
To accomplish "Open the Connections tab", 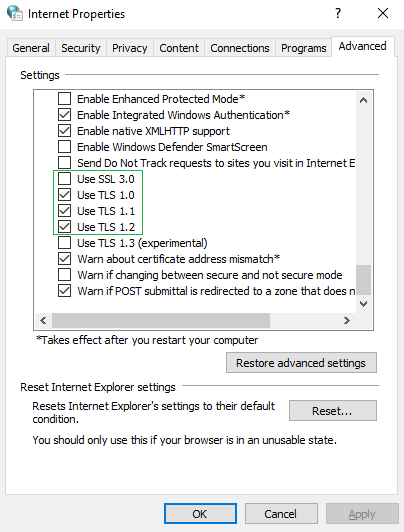I will pyautogui.click(x=239, y=48).
